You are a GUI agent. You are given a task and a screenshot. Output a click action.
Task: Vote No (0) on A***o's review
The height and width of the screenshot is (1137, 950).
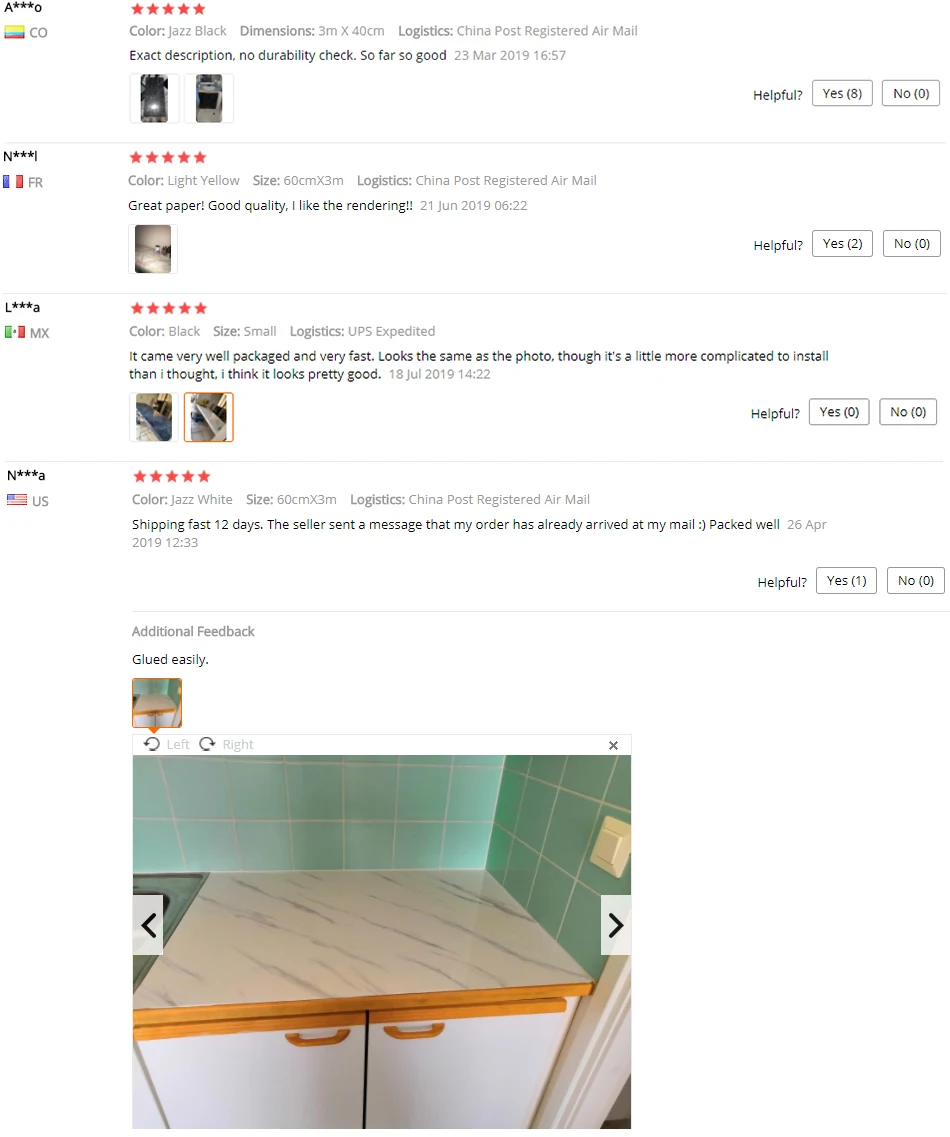point(911,94)
